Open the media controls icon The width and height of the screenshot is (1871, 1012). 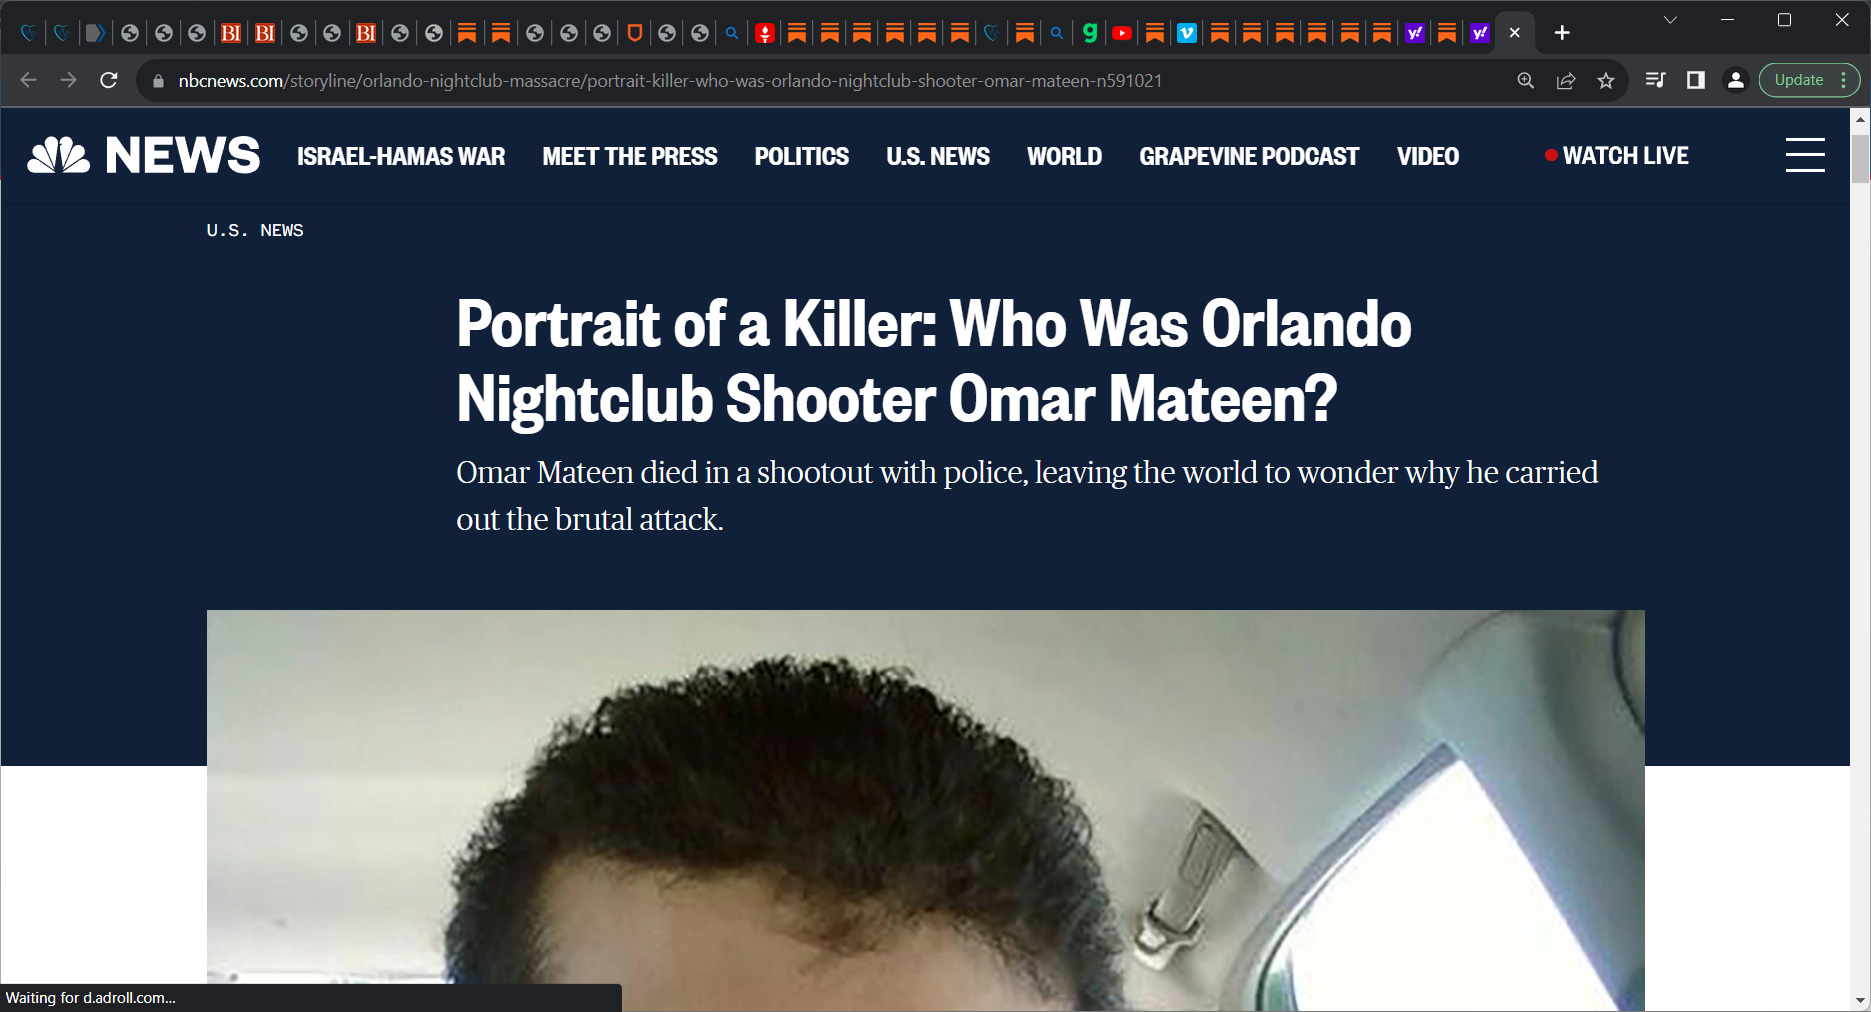click(1655, 80)
